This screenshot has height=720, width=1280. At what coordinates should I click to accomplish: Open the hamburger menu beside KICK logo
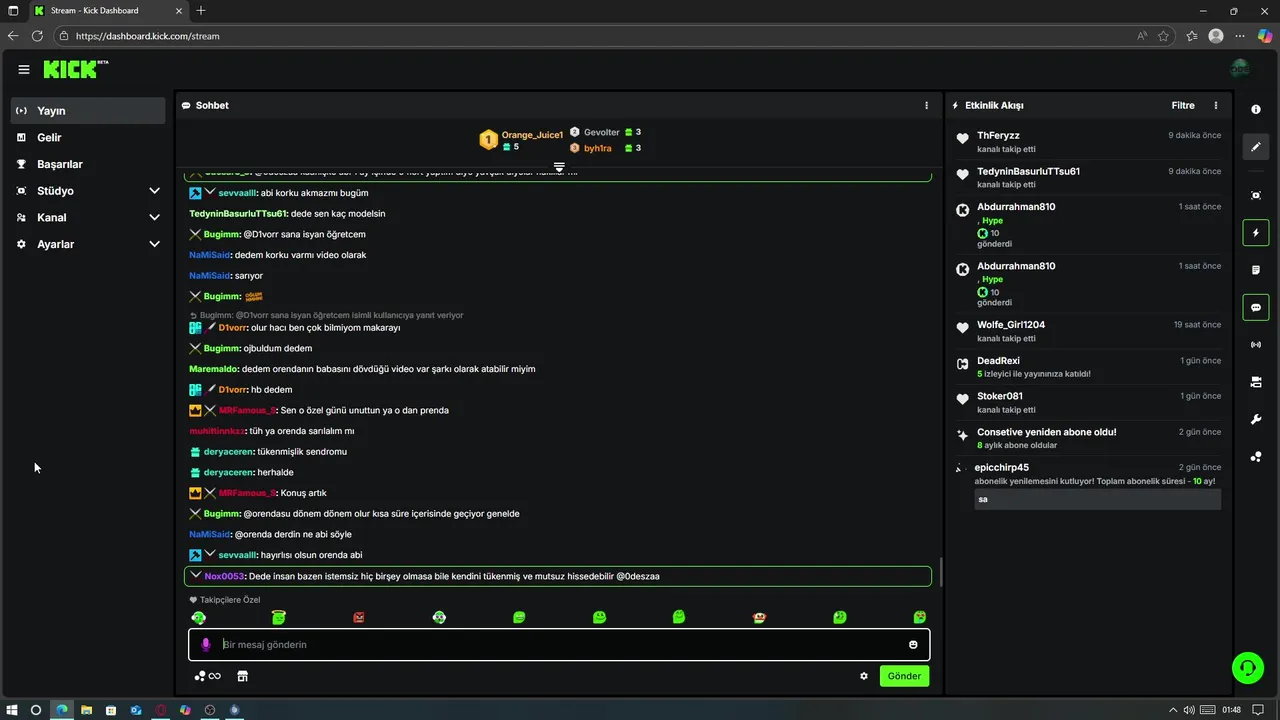pyautogui.click(x=24, y=69)
